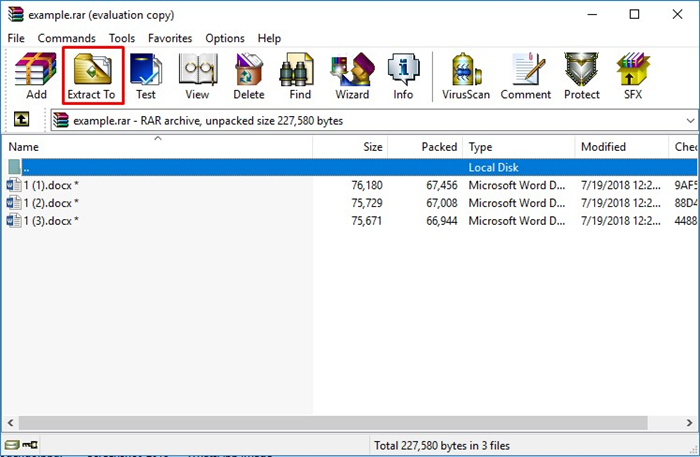
Task: Open the Favorites menu
Action: (x=170, y=38)
